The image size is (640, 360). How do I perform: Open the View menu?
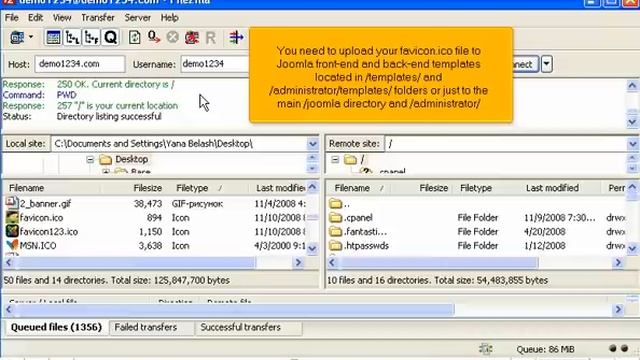coord(62,18)
